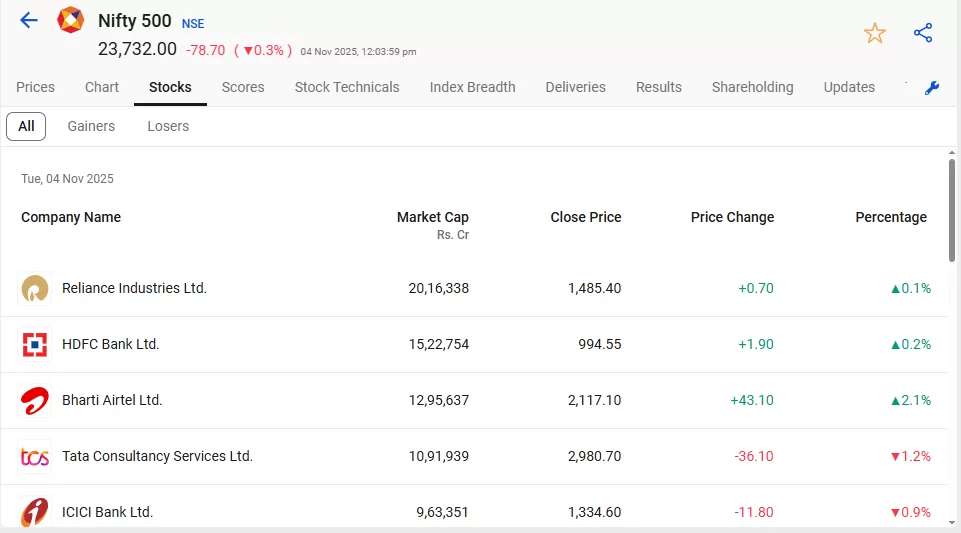Screen dimensions: 961x533
Task: Click the Bharti Airtel logo
Action: (35, 401)
